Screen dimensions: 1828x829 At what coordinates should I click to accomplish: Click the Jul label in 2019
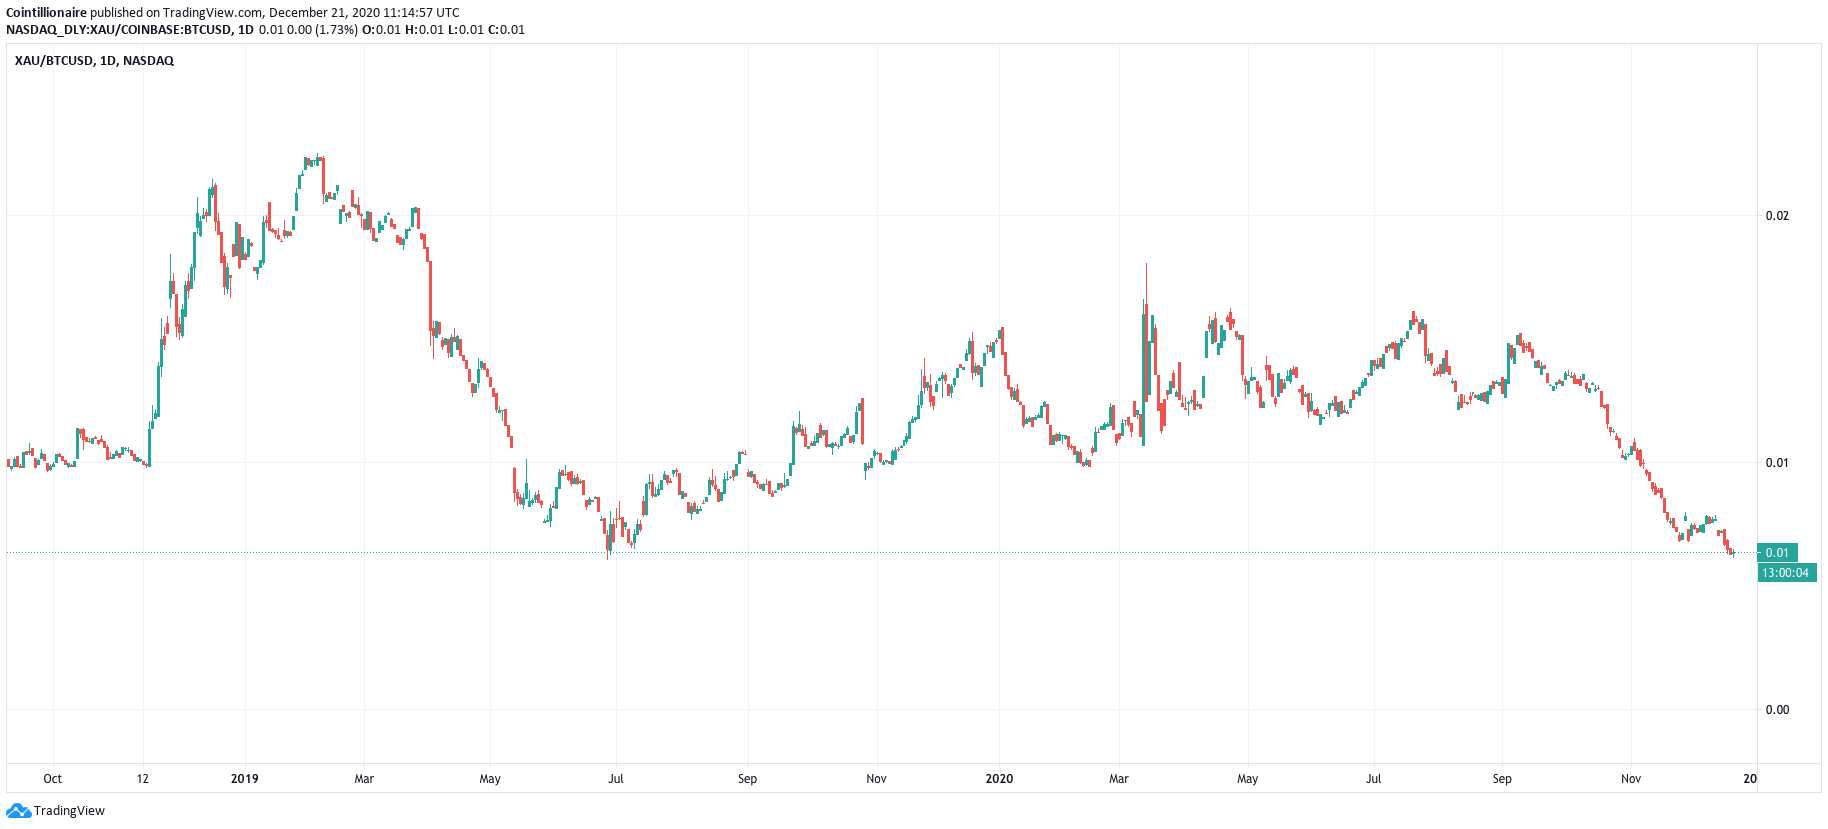(616, 779)
